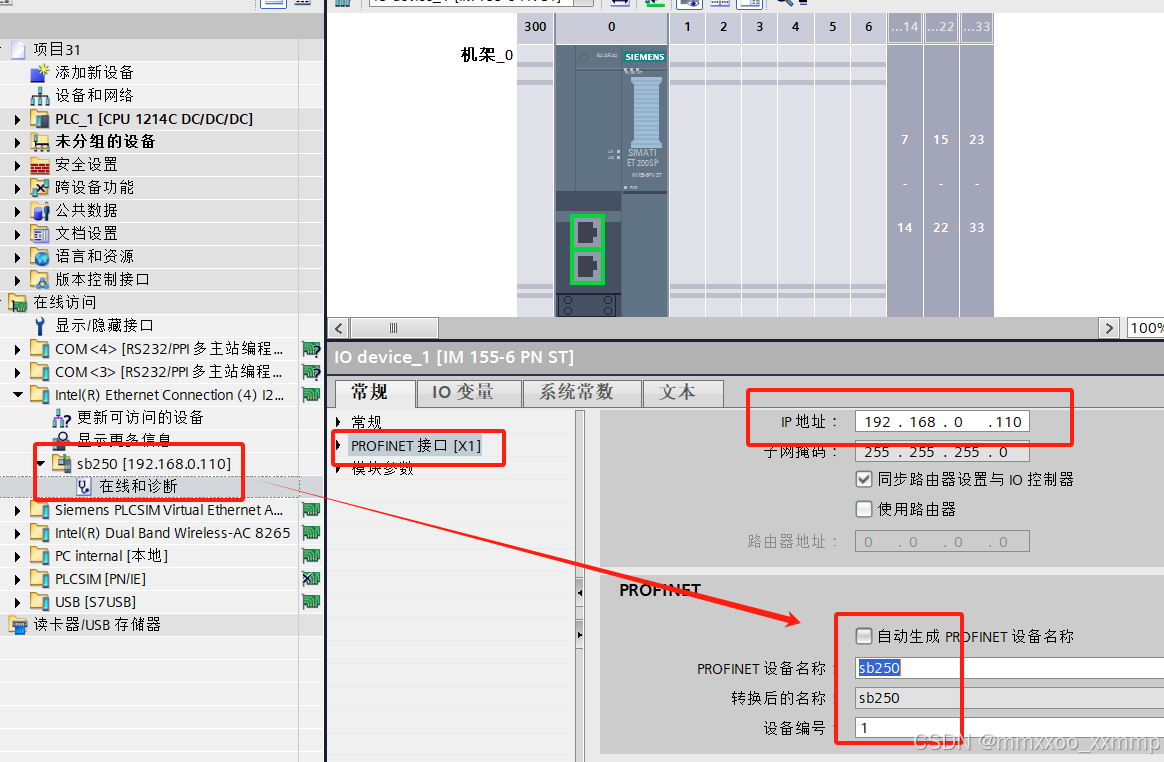Expand the COM <4> RS232/PPI node

(x=18, y=349)
